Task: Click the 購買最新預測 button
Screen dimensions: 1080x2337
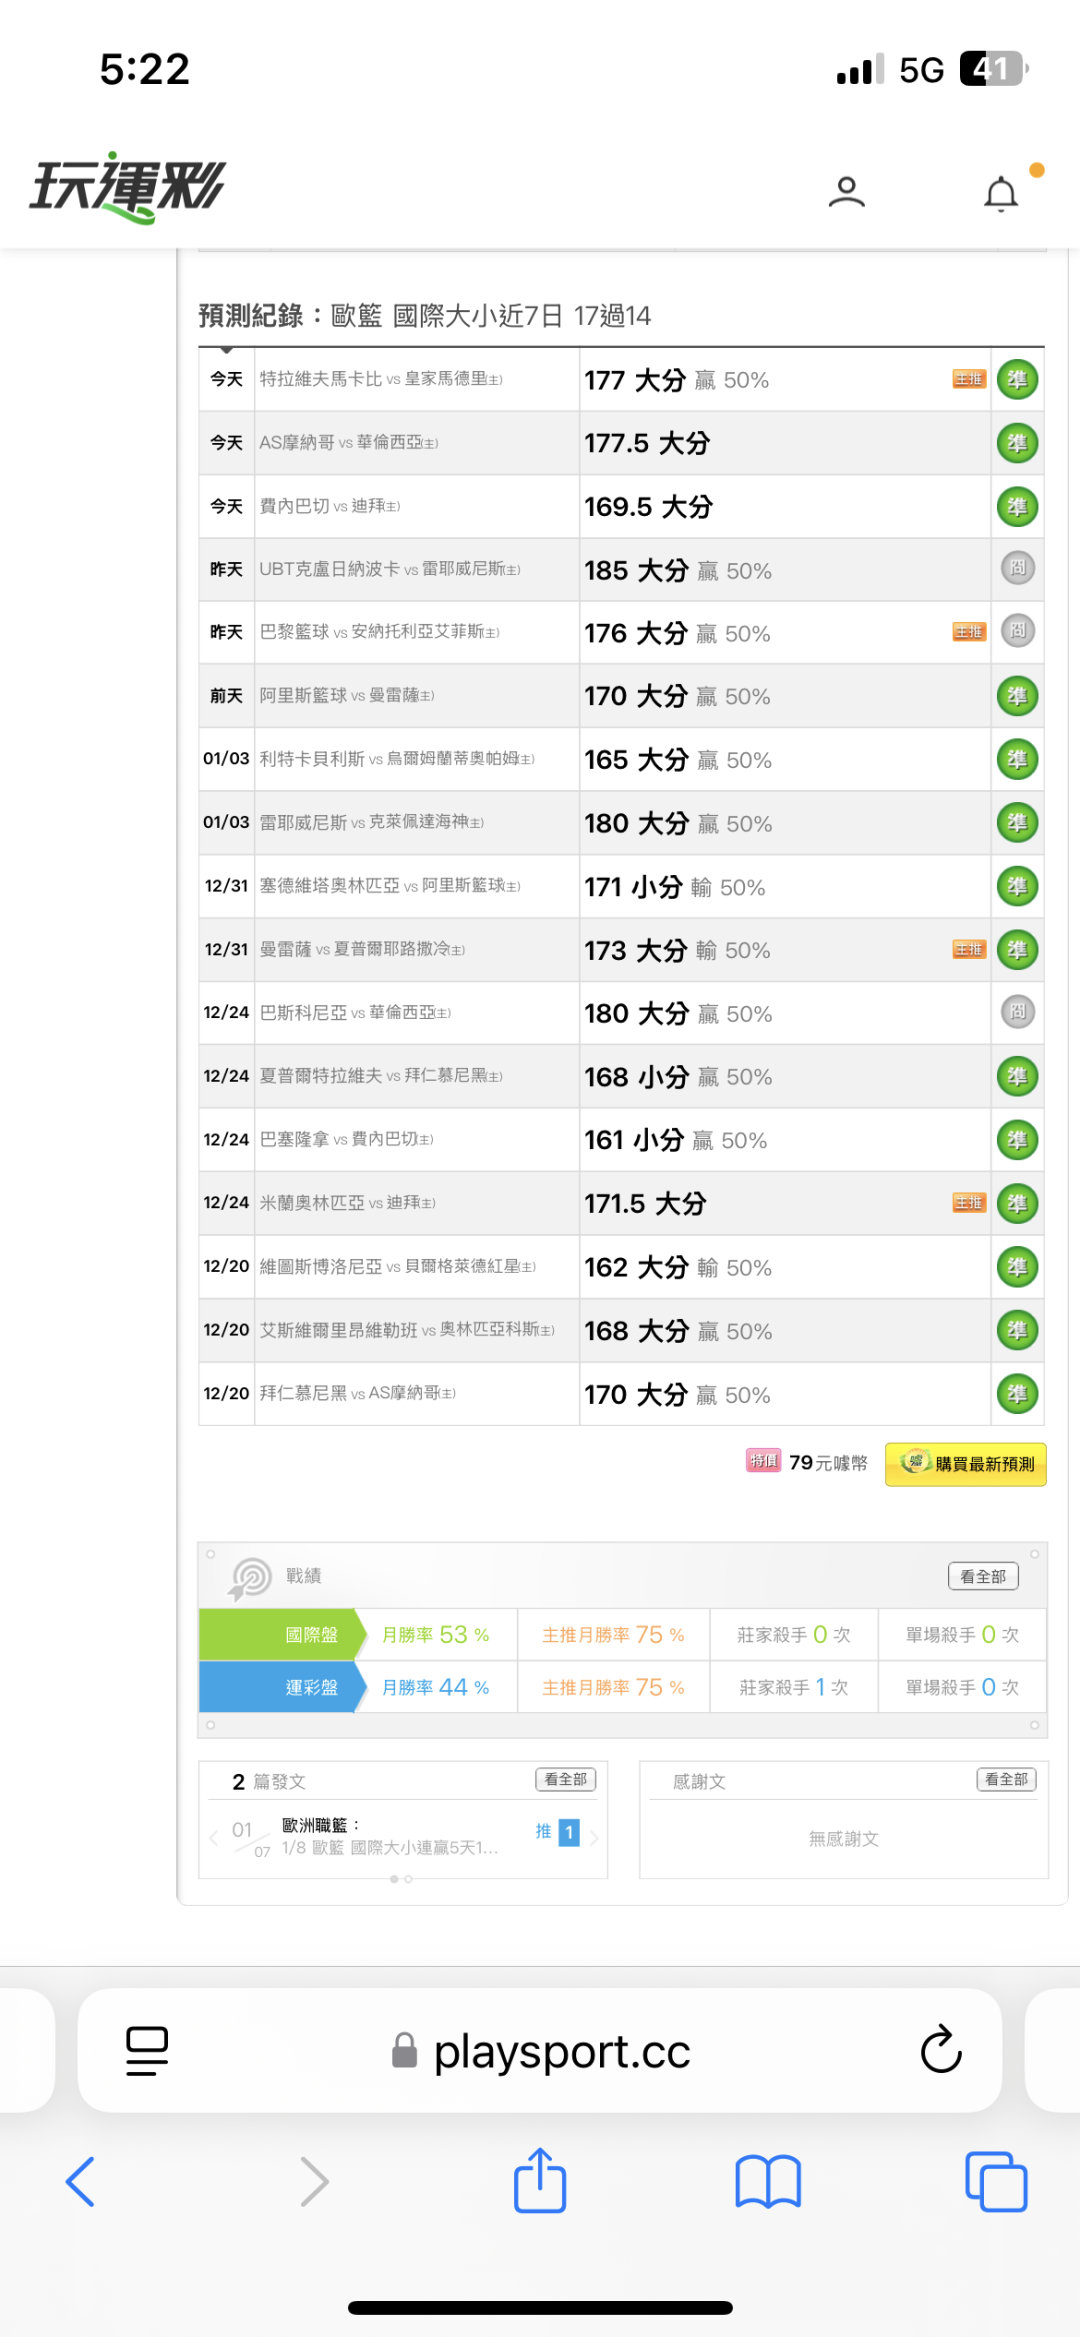Action: (965, 1464)
